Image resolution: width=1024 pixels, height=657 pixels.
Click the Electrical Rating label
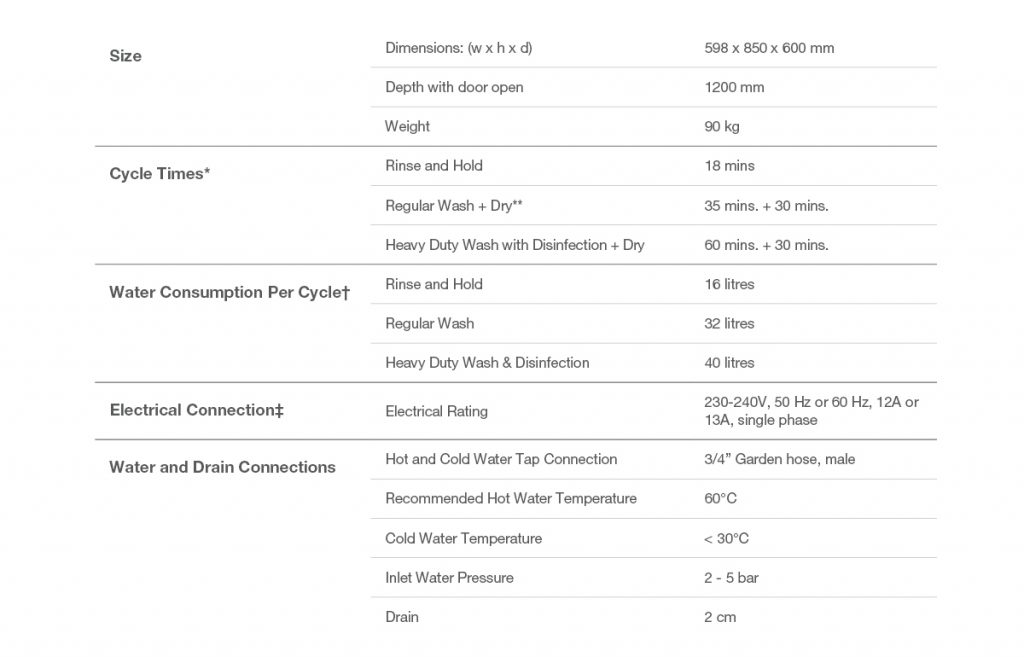tap(437, 411)
